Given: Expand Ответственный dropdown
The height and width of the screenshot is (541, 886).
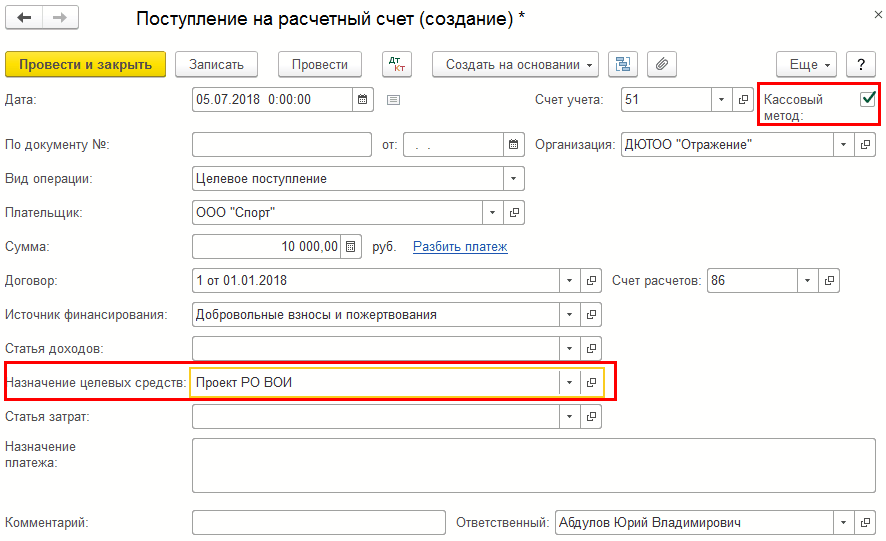Looking at the screenshot, I should tap(844, 523).
